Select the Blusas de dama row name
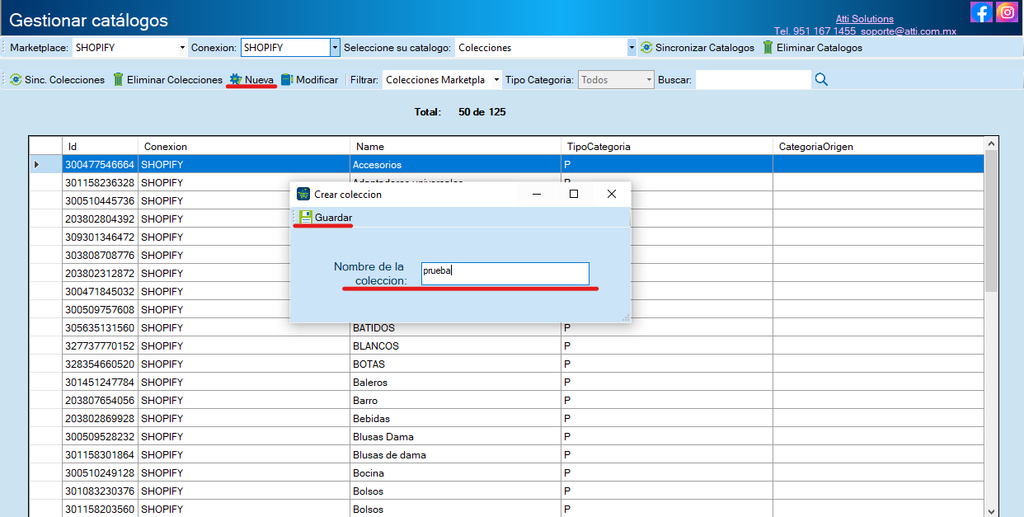The width and height of the screenshot is (1024, 517). point(455,454)
